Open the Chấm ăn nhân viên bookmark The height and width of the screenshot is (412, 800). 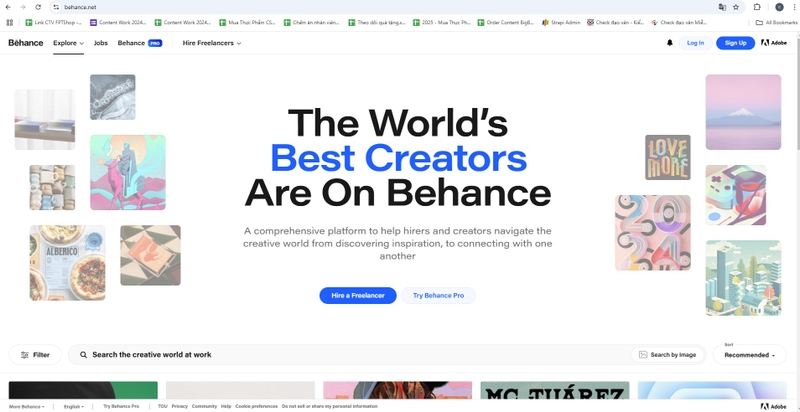312,22
